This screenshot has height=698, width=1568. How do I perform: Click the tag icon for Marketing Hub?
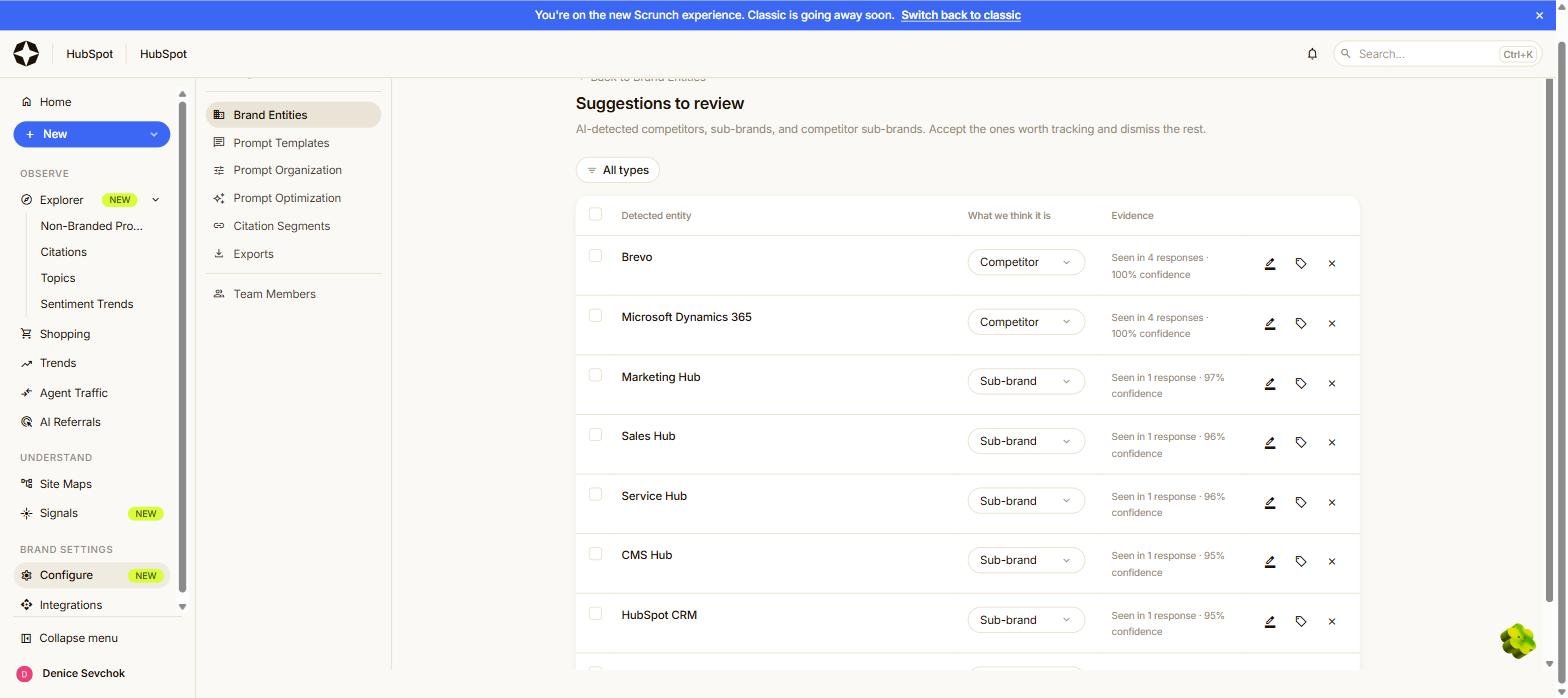coord(1301,384)
